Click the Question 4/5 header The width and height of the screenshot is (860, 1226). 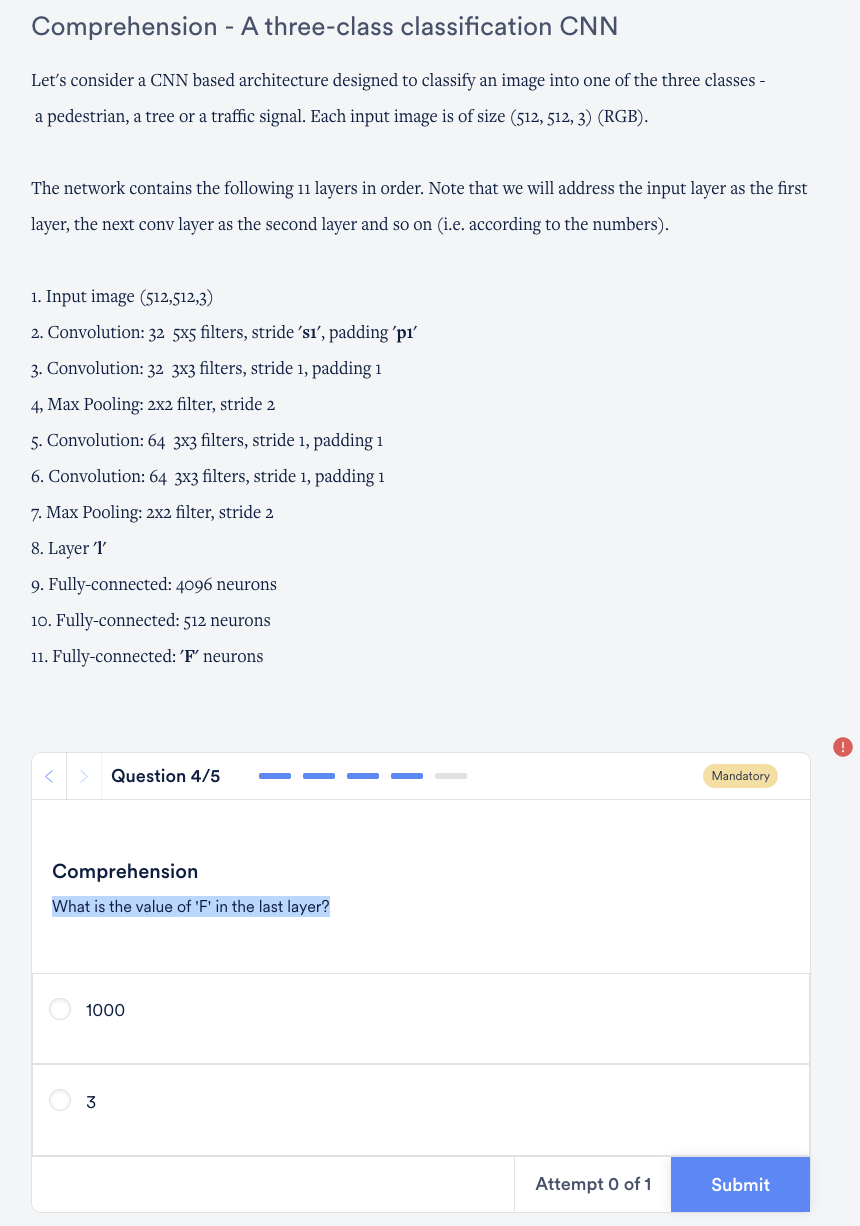click(165, 776)
